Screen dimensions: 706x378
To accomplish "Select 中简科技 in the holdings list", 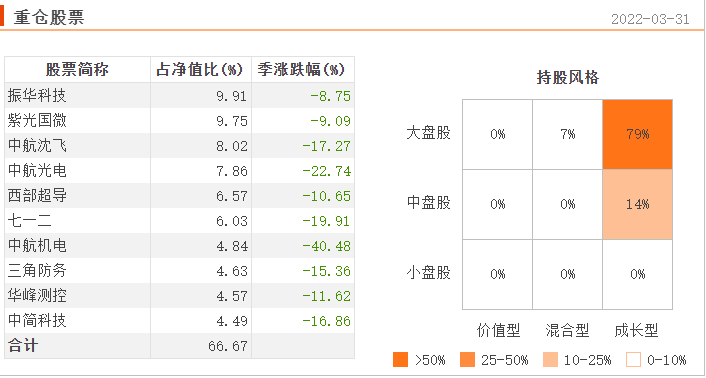I will pyautogui.click(x=37, y=320).
